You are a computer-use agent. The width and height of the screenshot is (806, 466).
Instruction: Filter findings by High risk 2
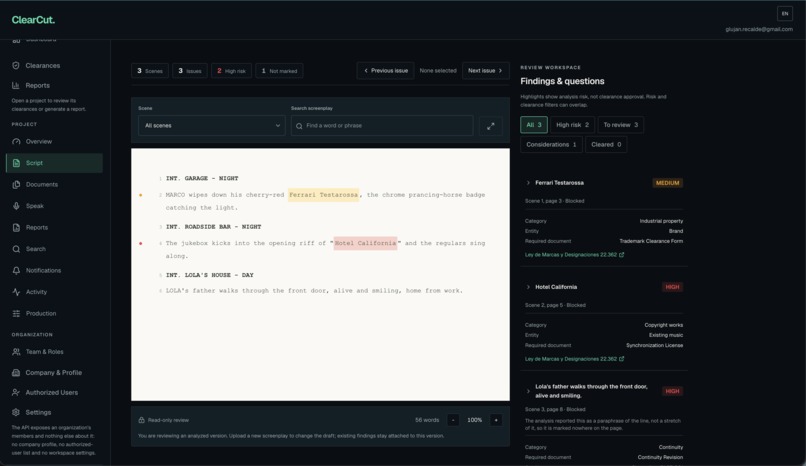(x=572, y=125)
